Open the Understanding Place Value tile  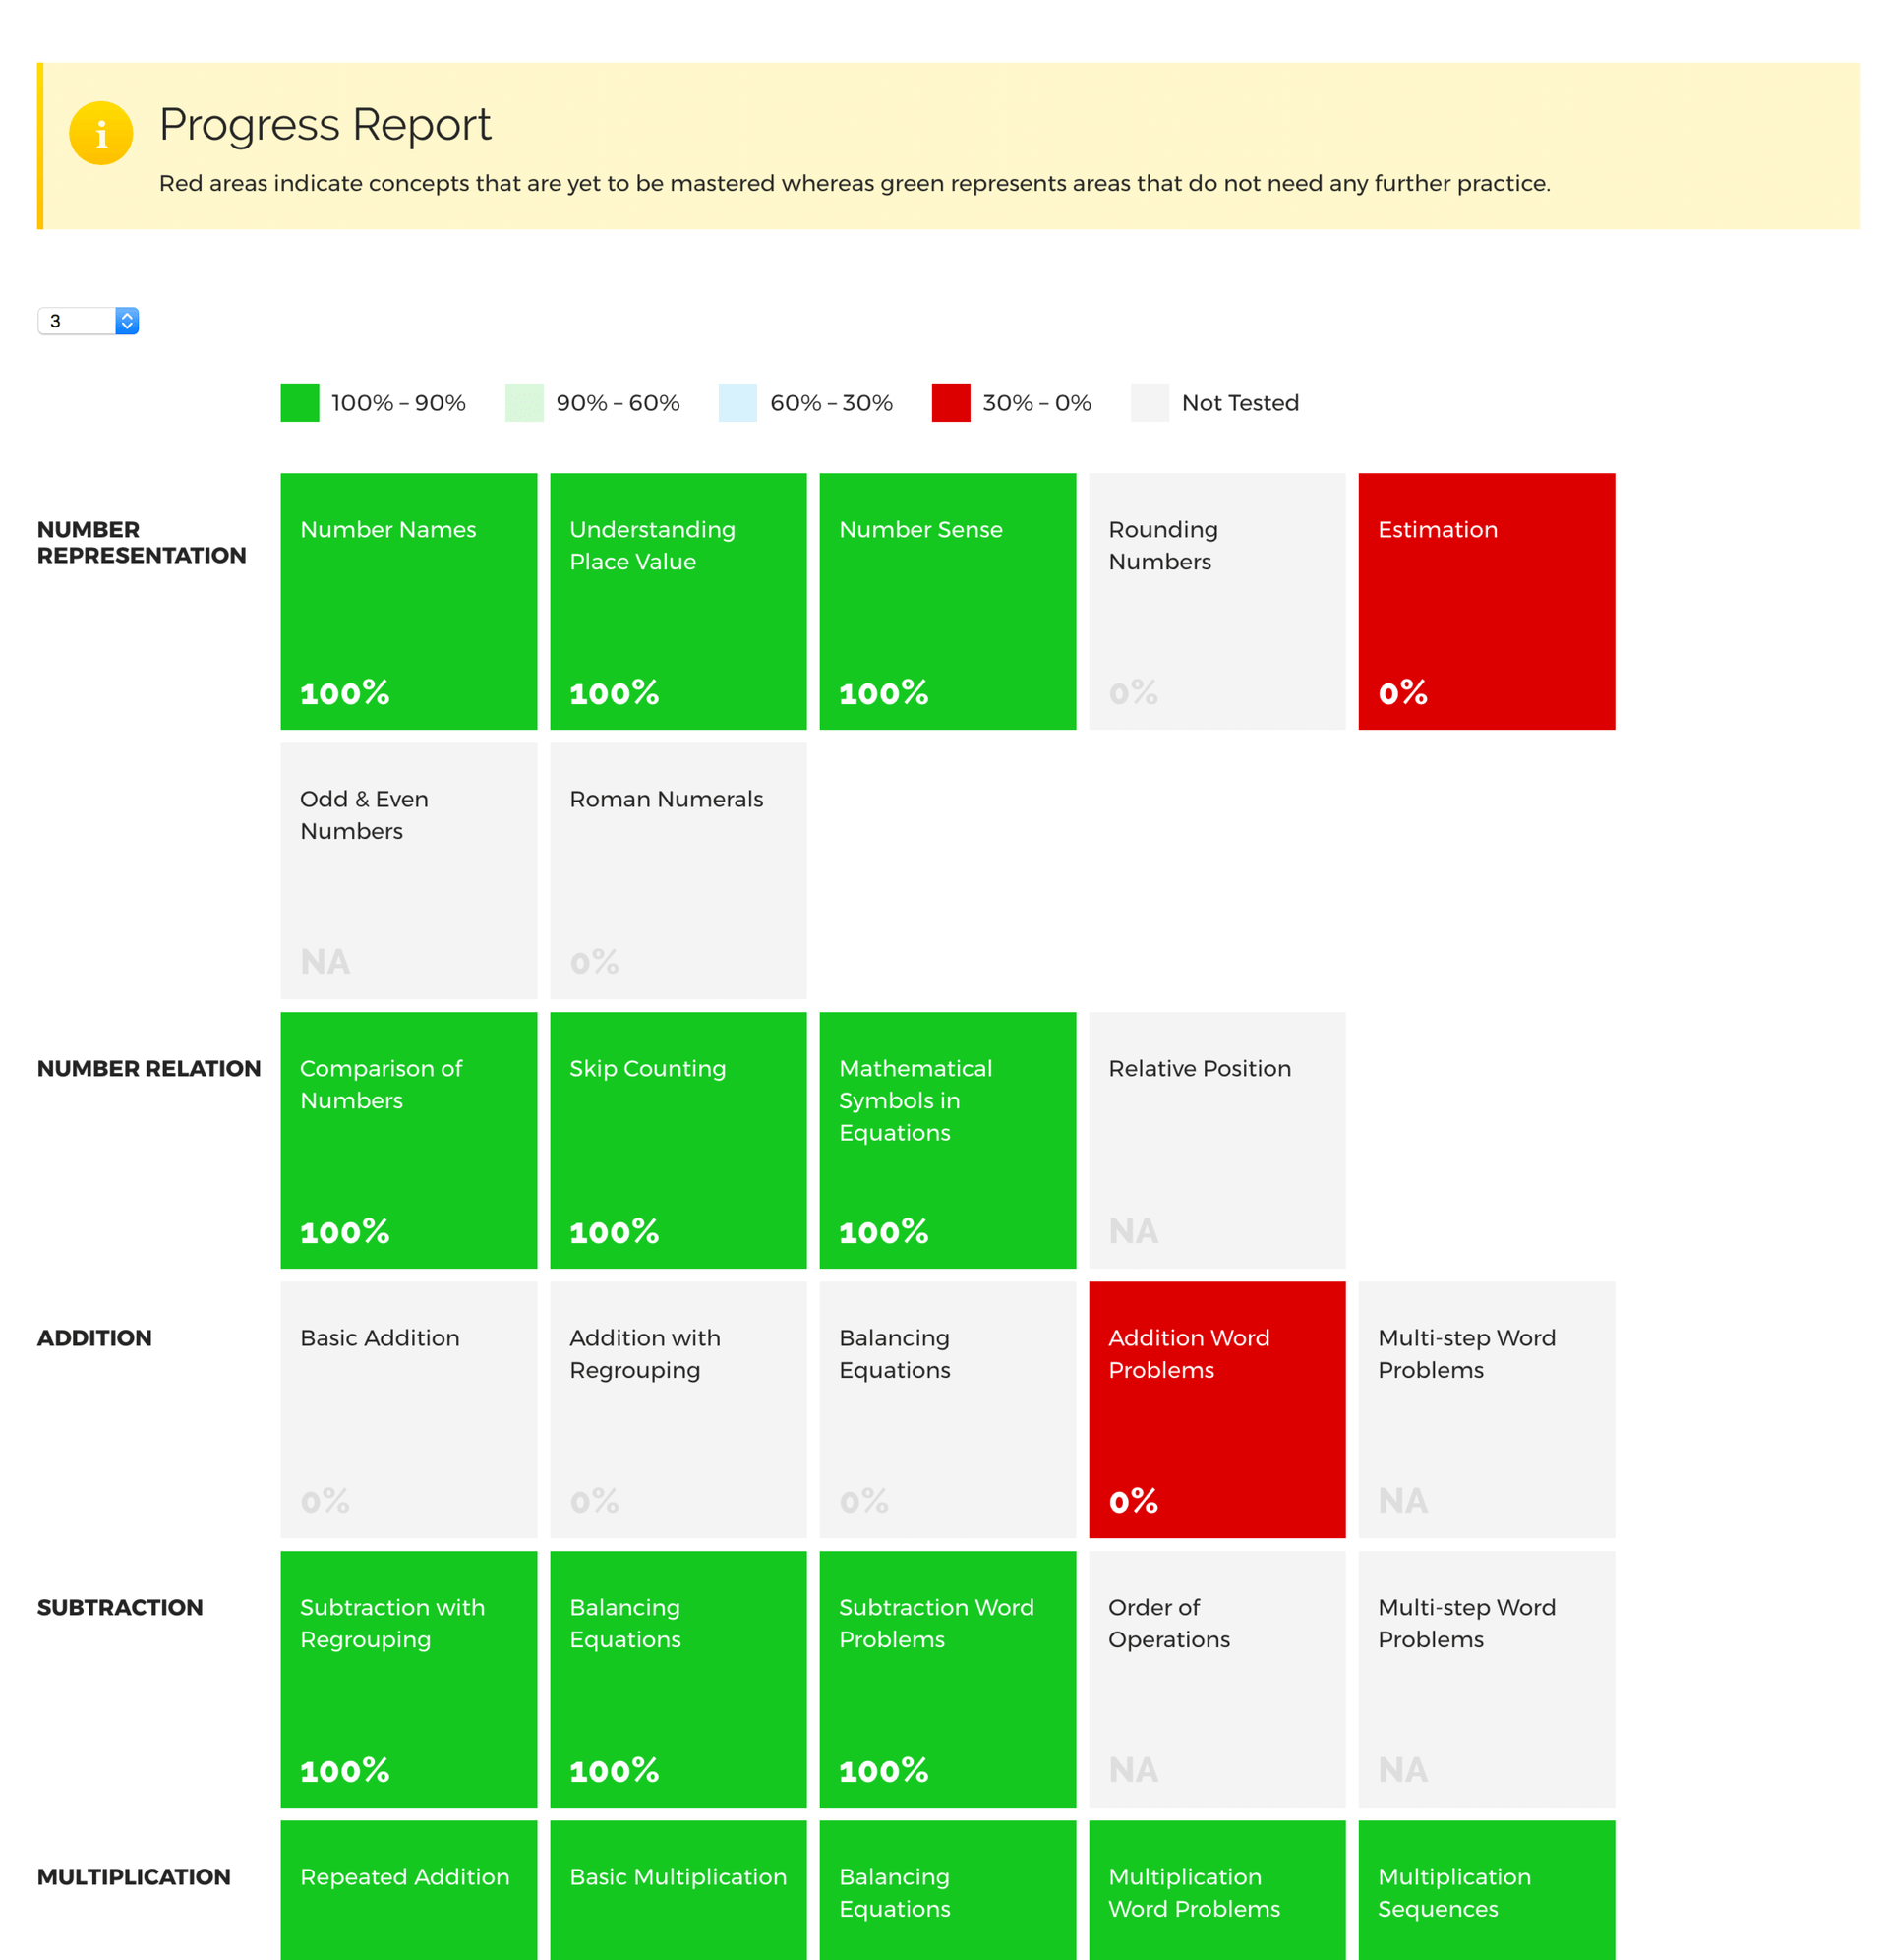[x=678, y=601]
